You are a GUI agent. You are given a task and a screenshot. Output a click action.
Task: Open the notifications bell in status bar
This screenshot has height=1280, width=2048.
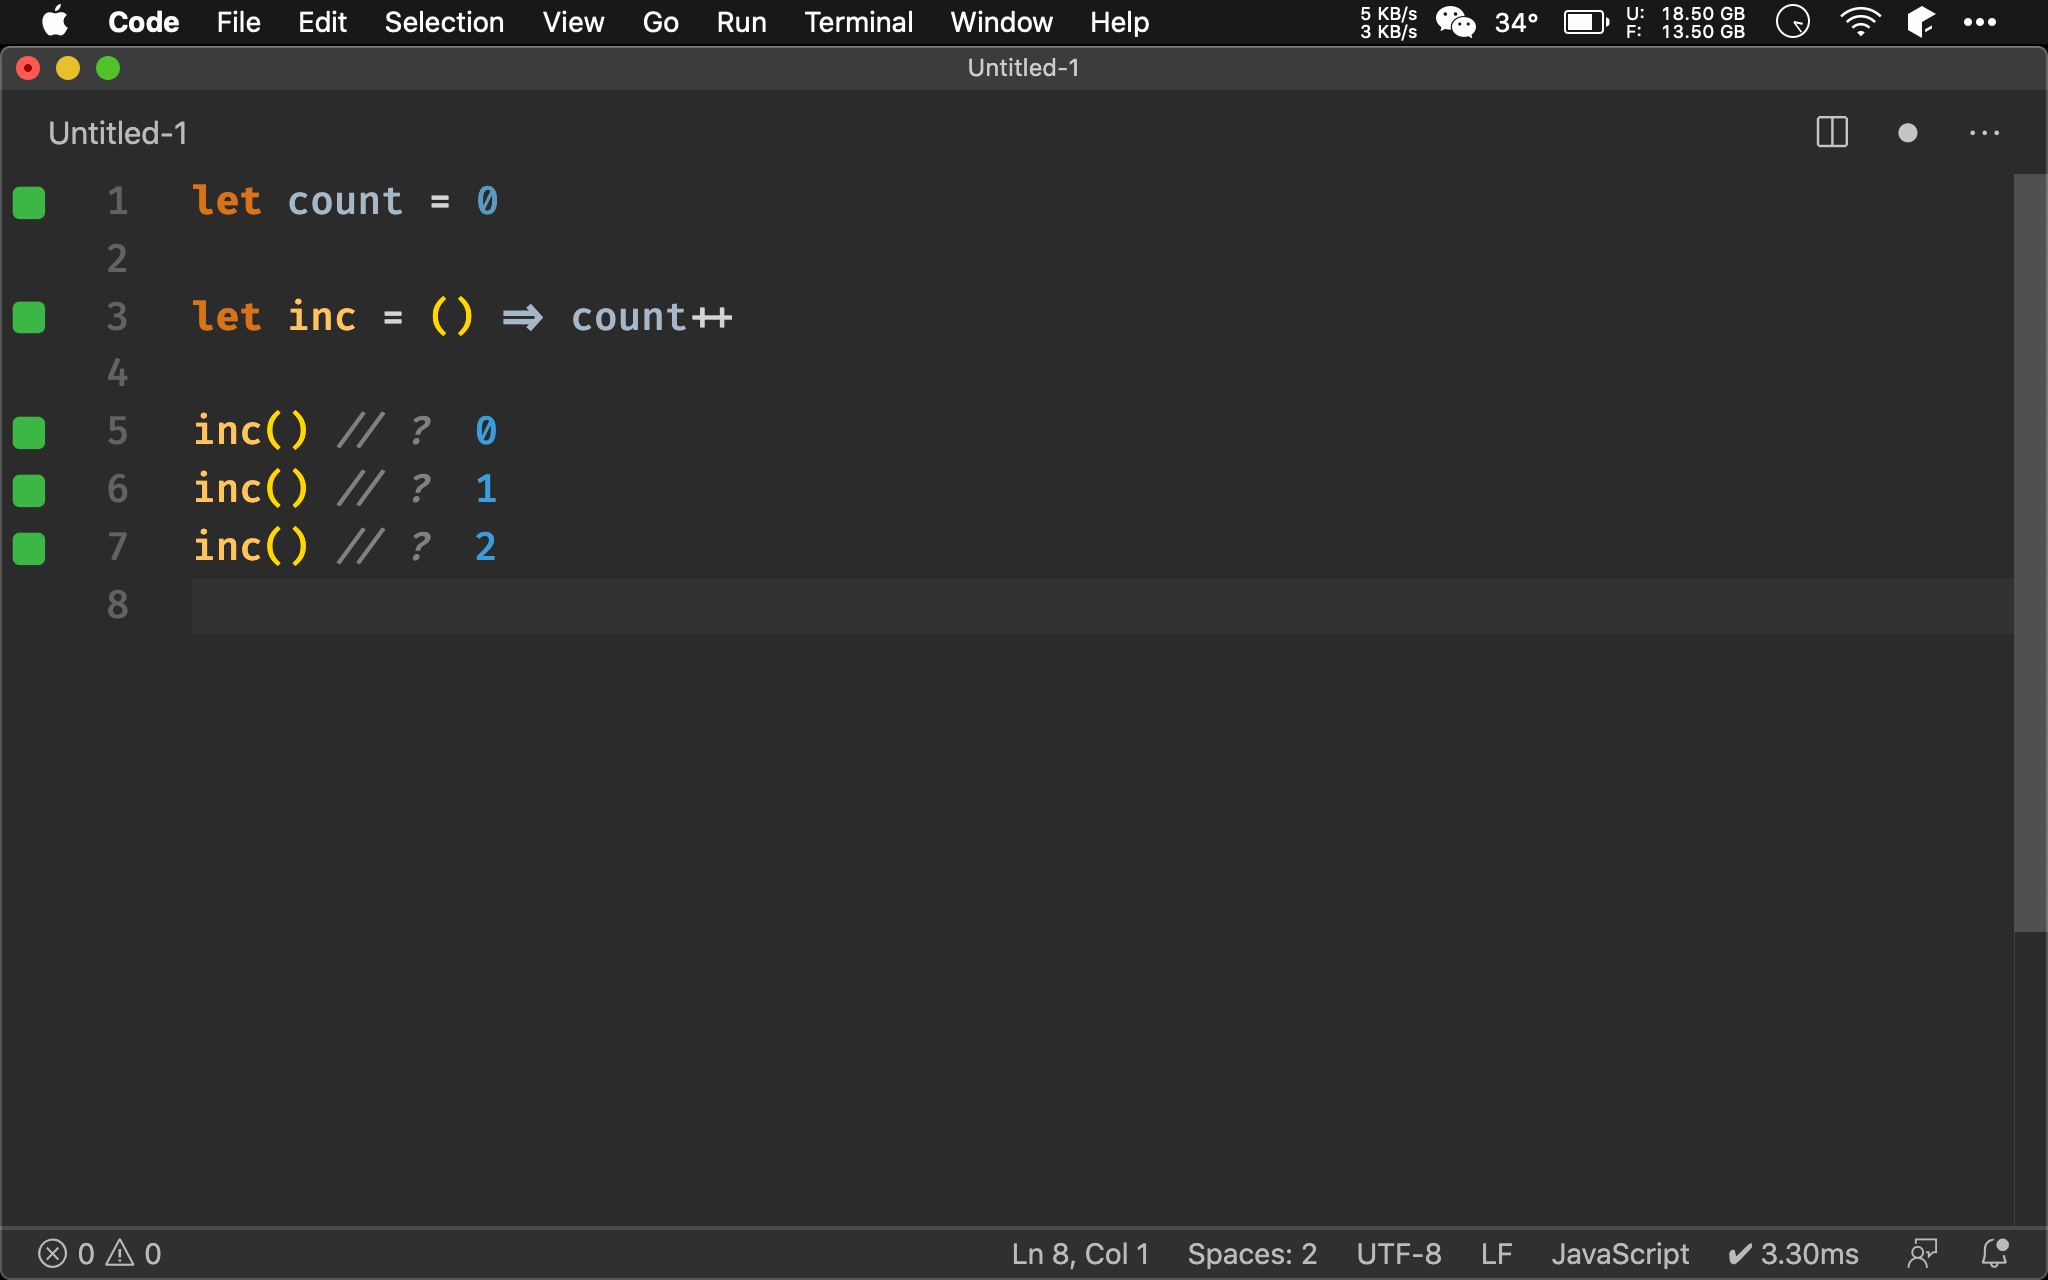(1995, 1253)
